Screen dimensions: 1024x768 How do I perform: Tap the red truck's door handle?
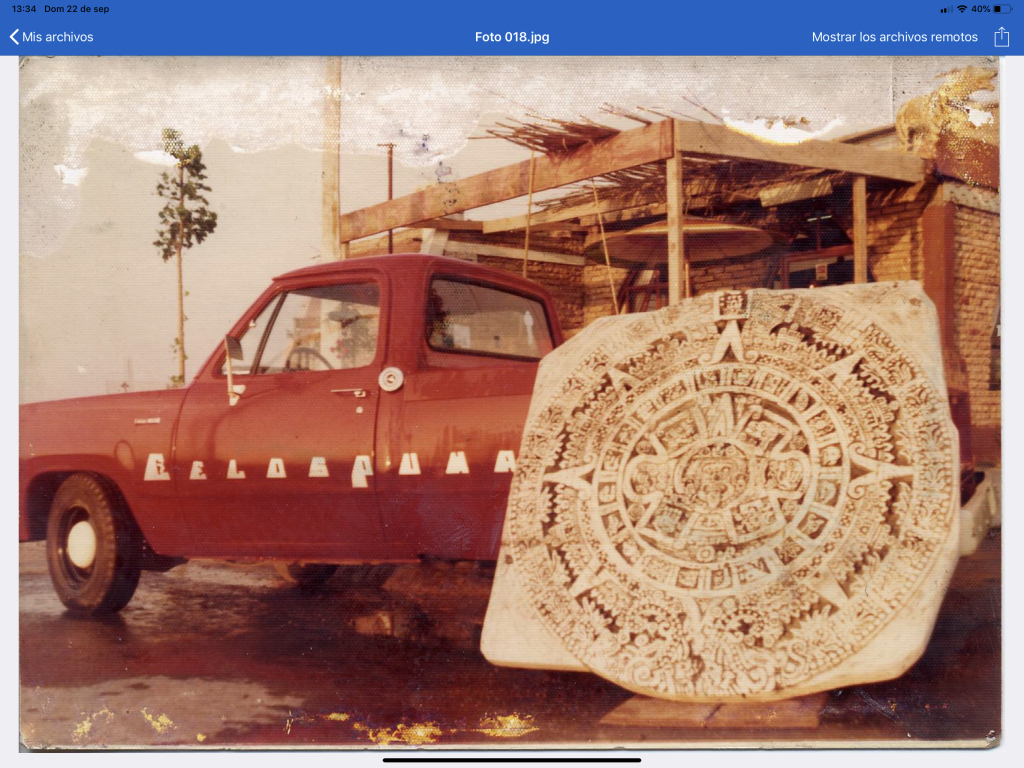(x=352, y=393)
